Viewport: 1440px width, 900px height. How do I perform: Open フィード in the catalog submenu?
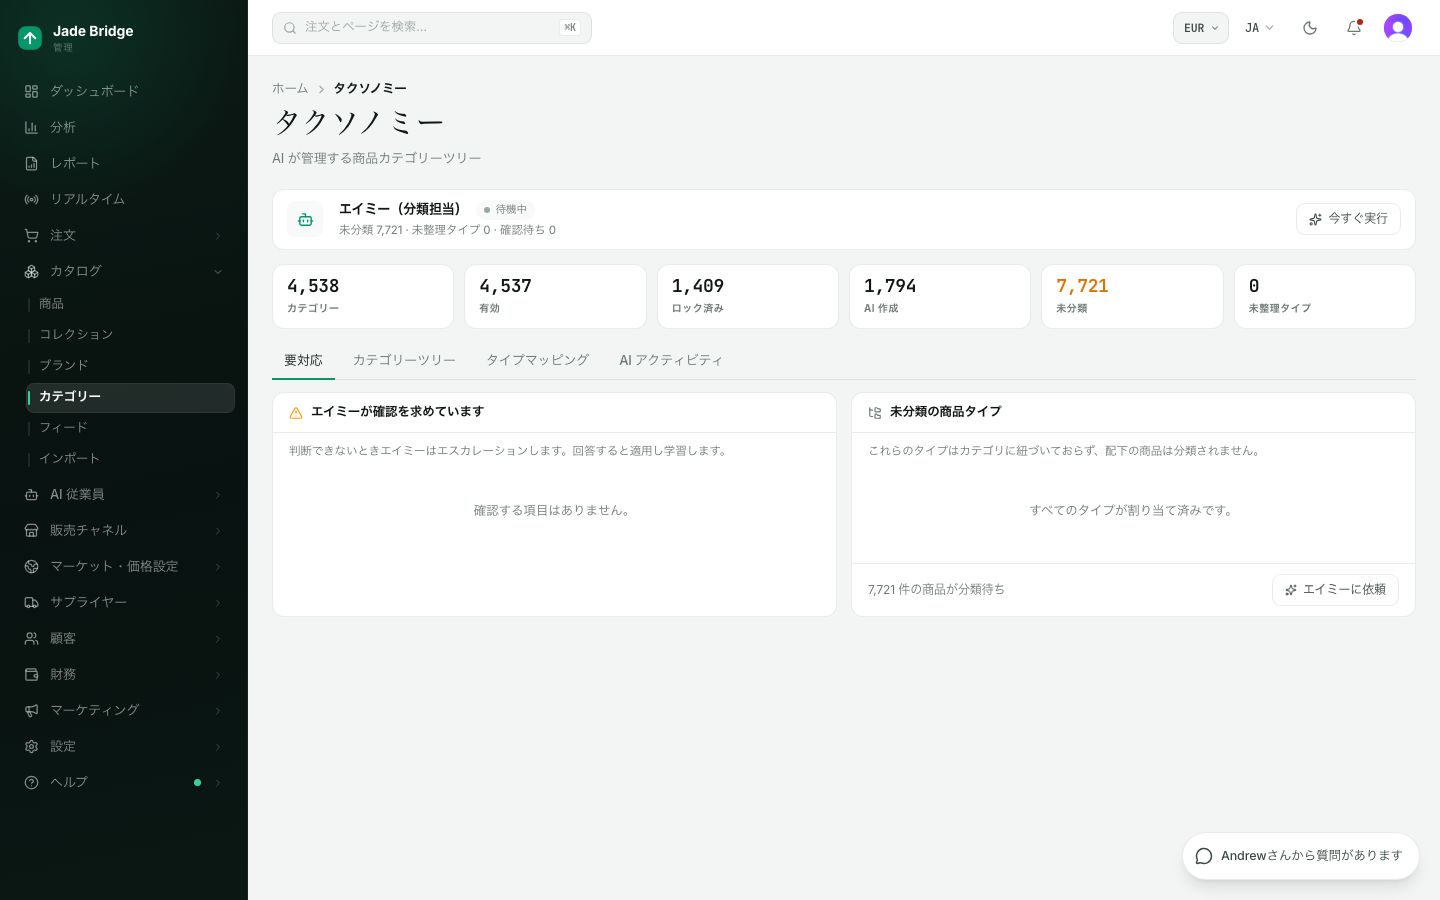click(64, 427)
